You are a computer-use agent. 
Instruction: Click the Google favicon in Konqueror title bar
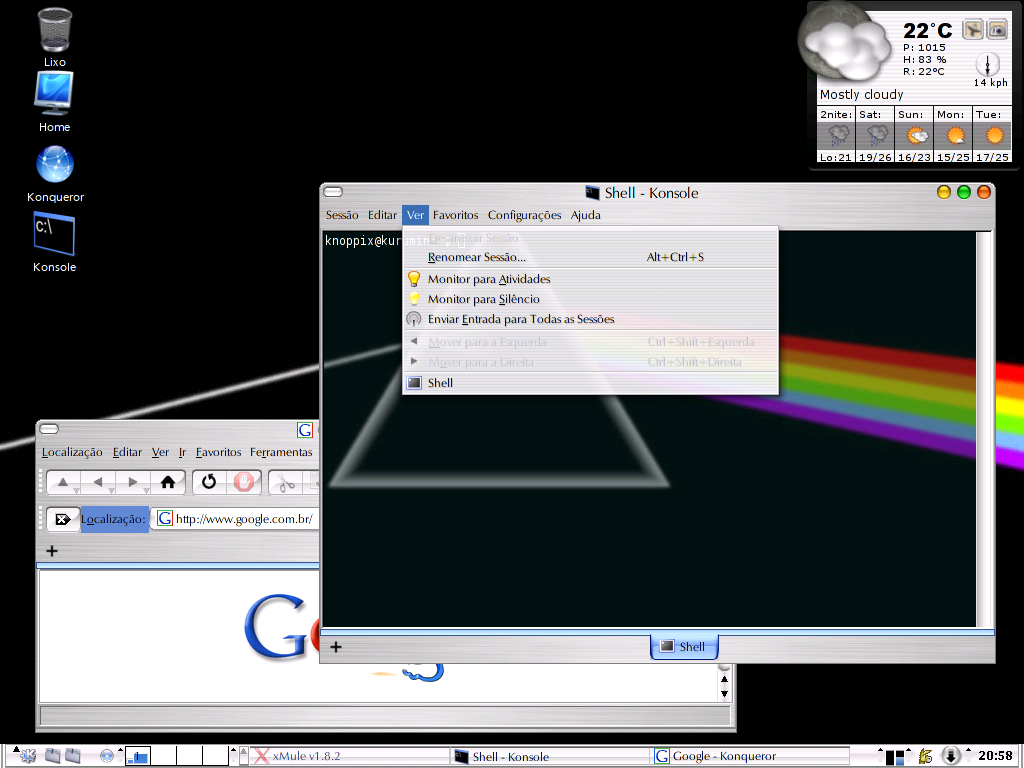[305, 430]
